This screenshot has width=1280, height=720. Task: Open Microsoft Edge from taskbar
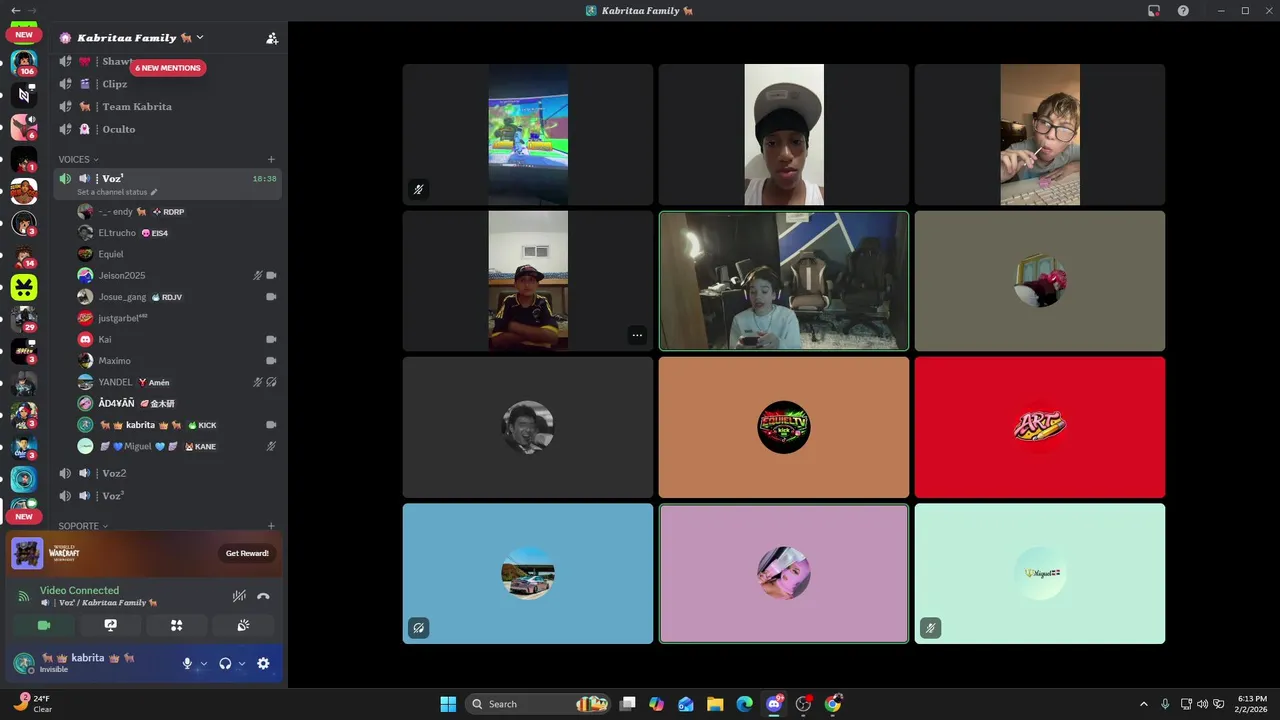[744, 704]
